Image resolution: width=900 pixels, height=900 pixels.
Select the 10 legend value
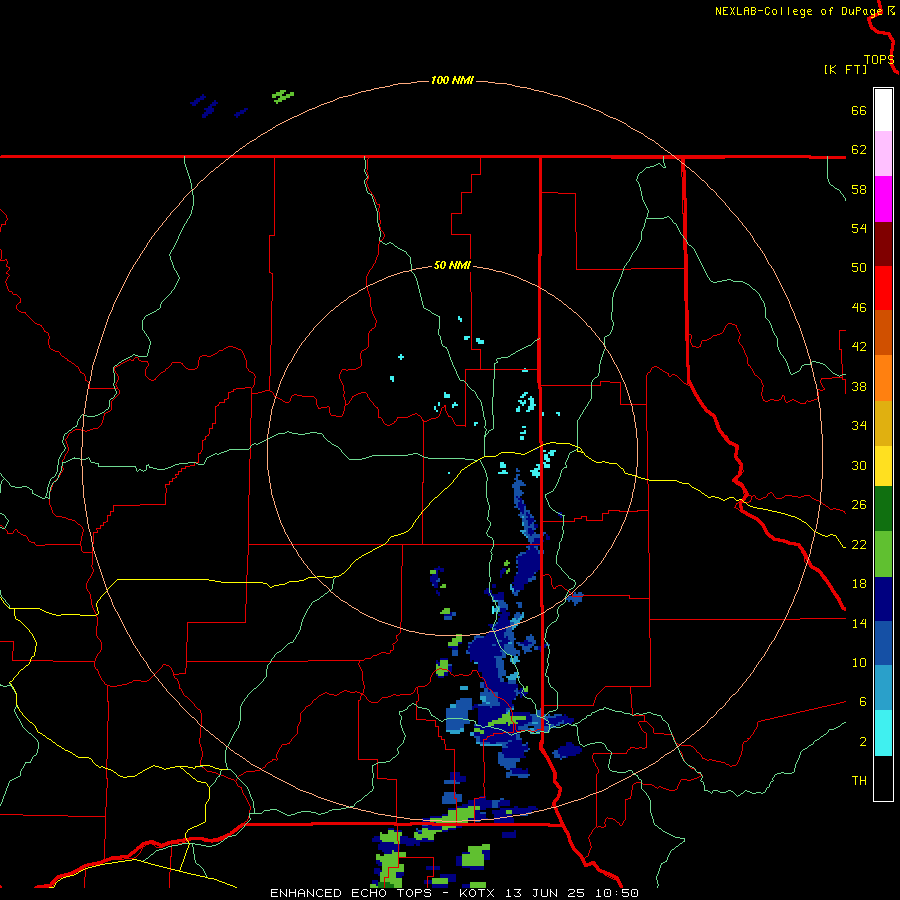pyautogui.click(x=859, y=663)
